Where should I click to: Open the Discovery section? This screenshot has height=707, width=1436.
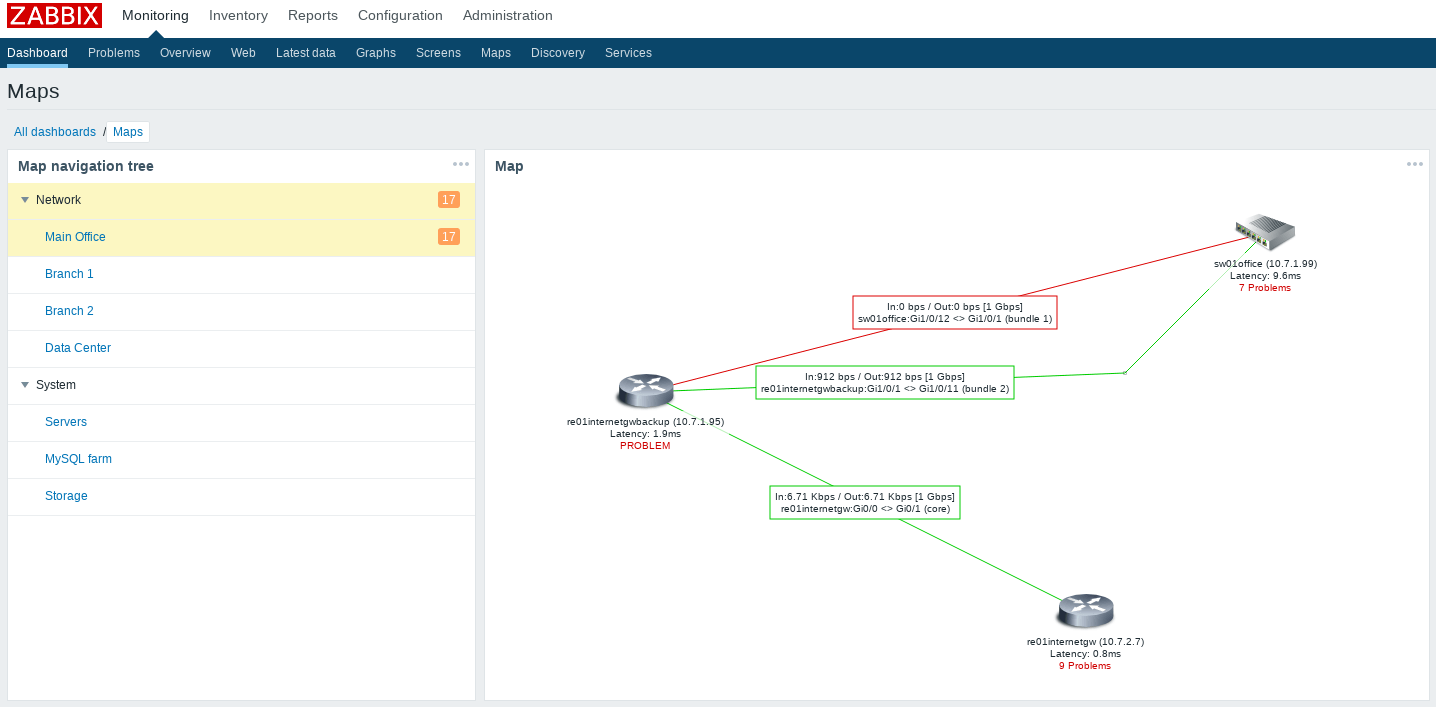(x=558, y=53)
